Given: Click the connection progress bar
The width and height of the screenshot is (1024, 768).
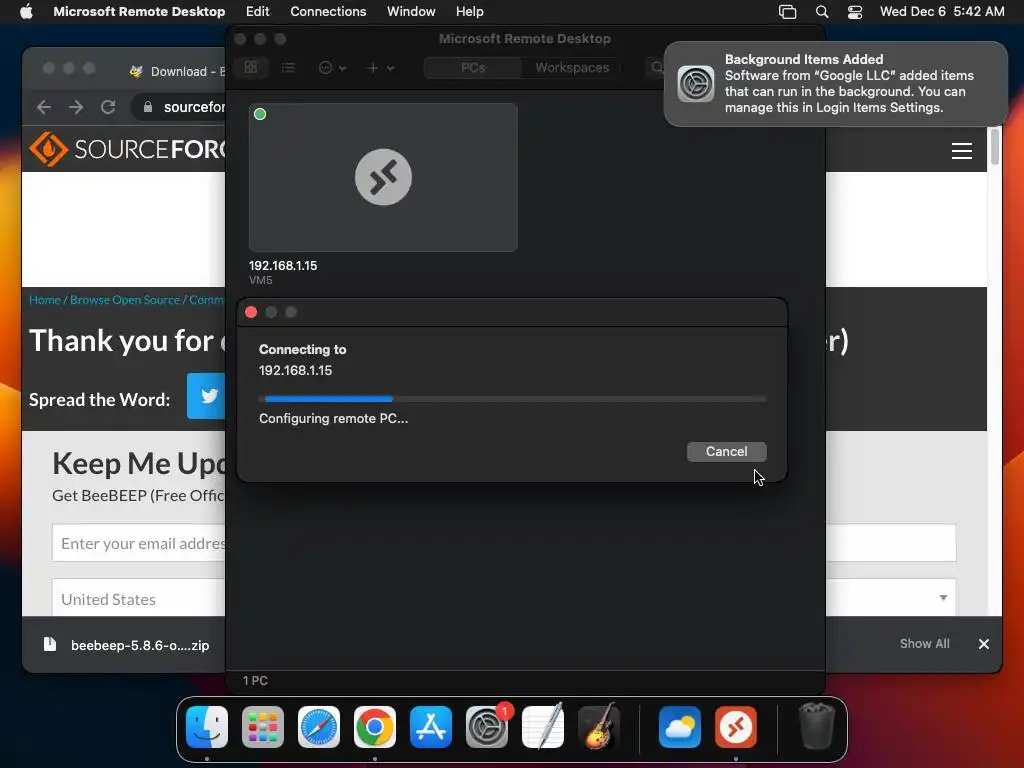Looking at the screenshot, I should [x=513, y=398].
